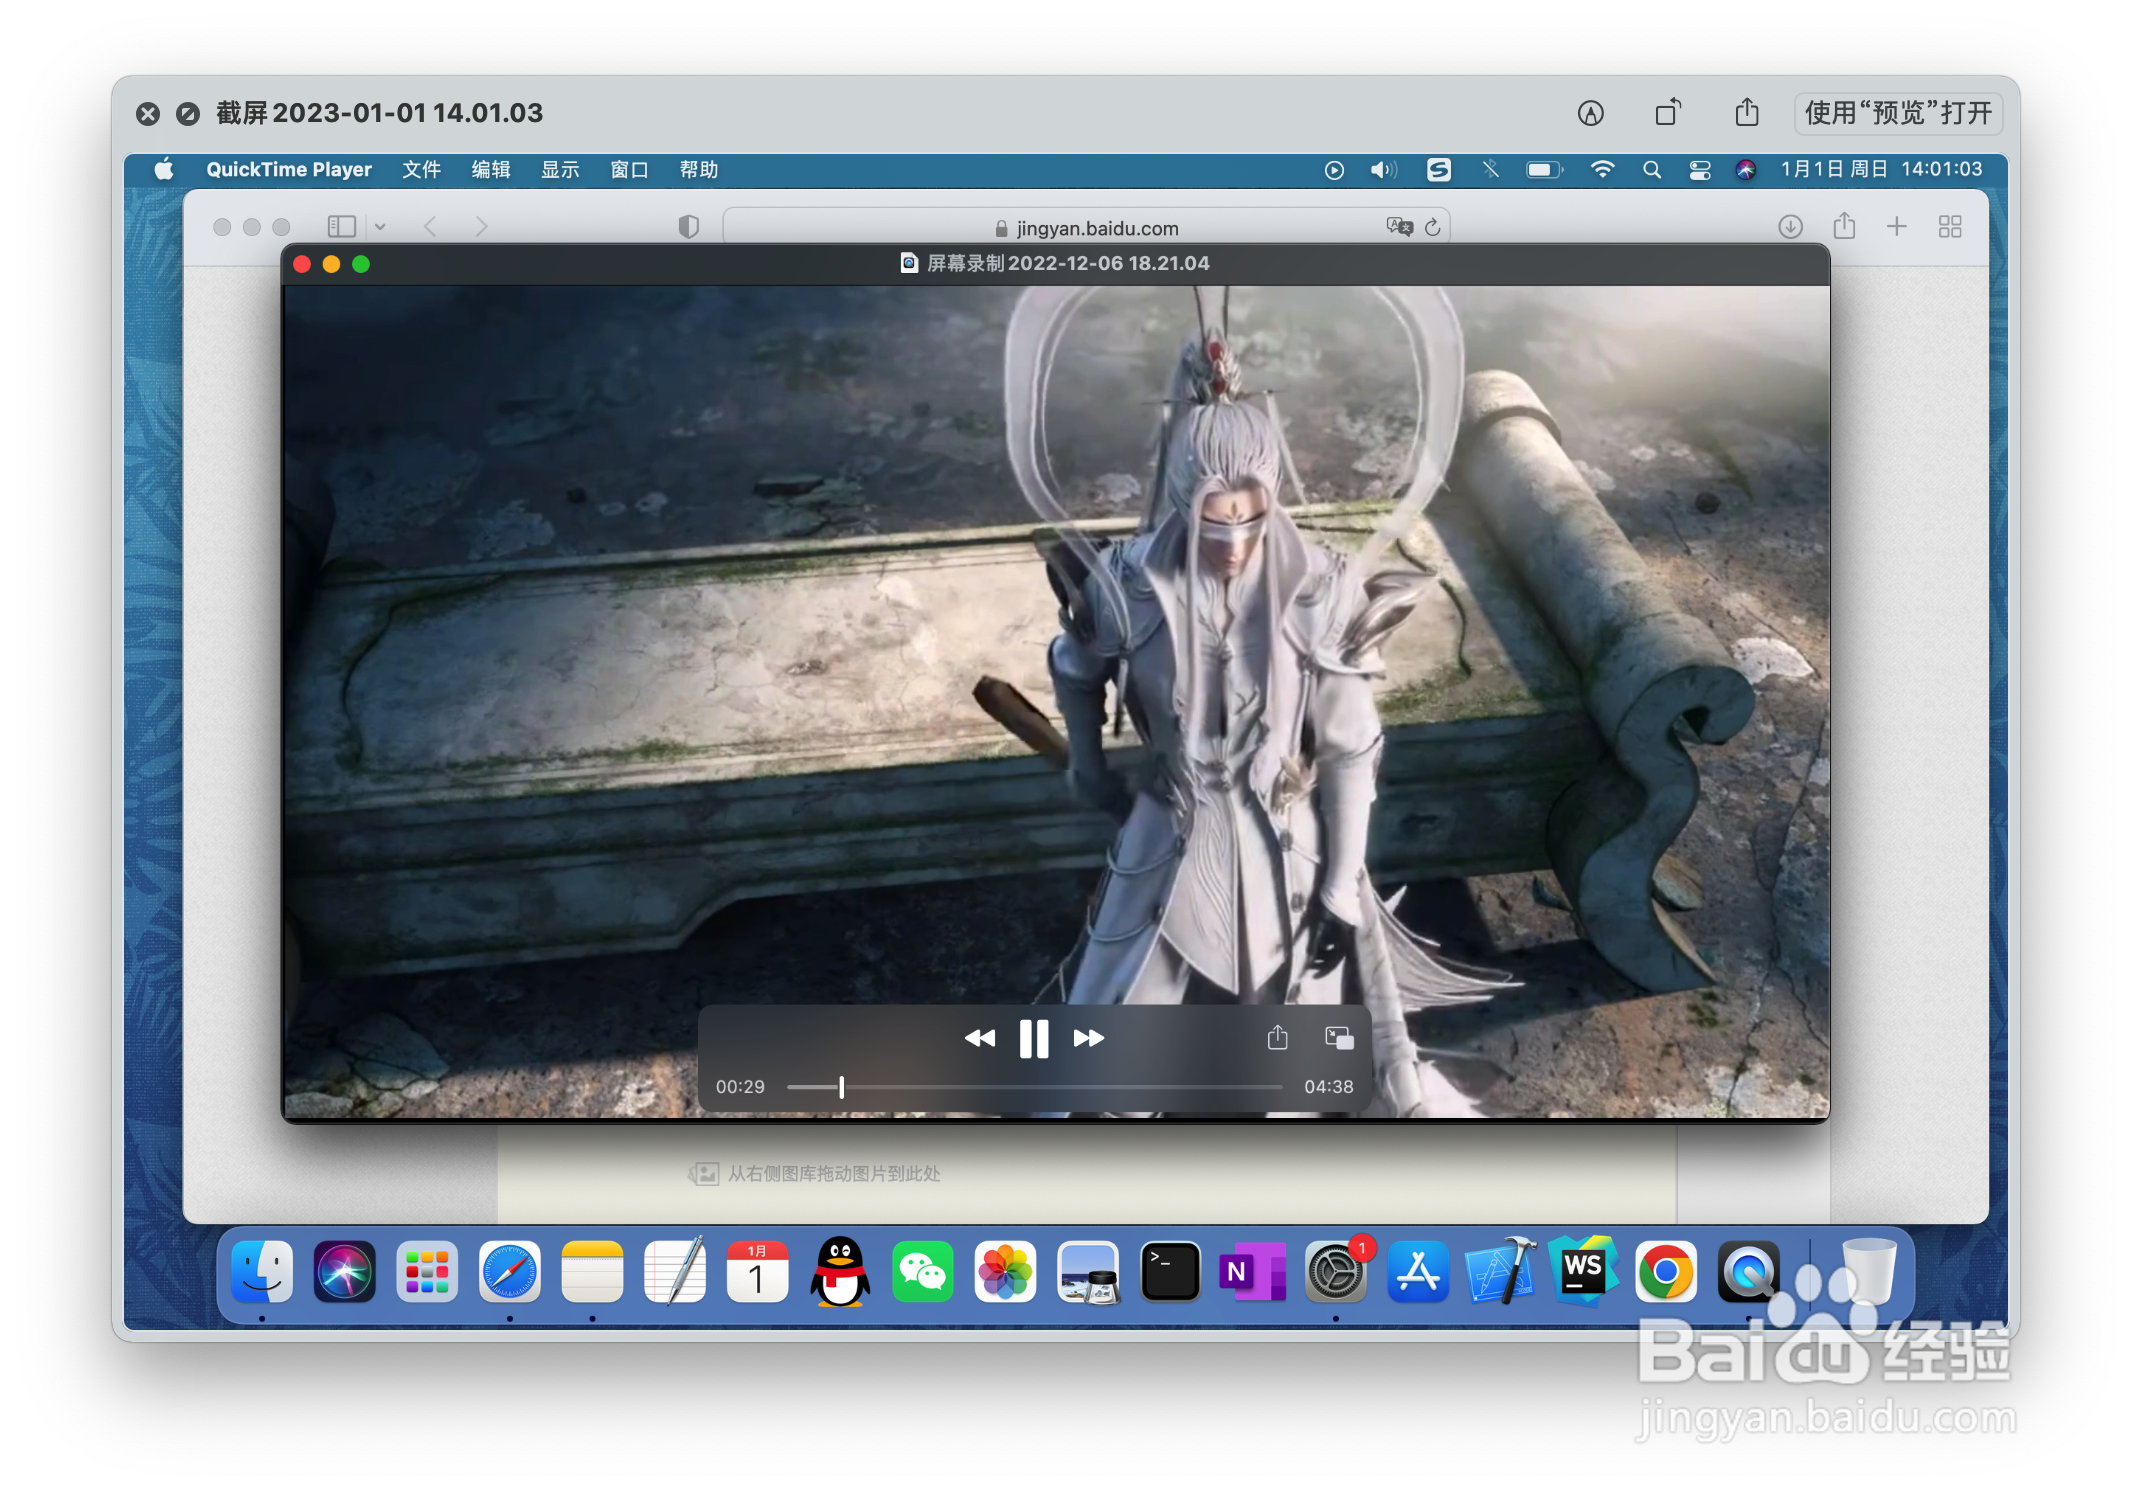Open Launchpad from the Dock
2132x1490 pixels.
pos(427,1272)
